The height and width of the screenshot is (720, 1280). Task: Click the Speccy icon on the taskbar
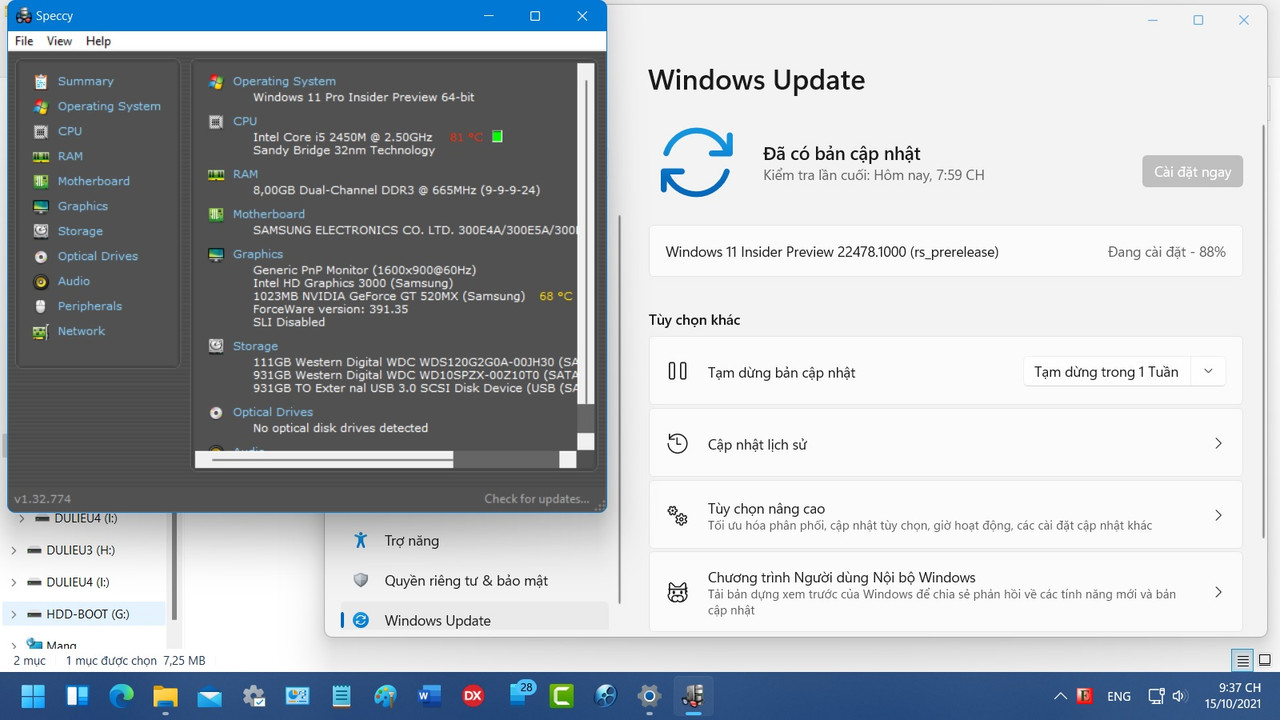pos(693,696)
